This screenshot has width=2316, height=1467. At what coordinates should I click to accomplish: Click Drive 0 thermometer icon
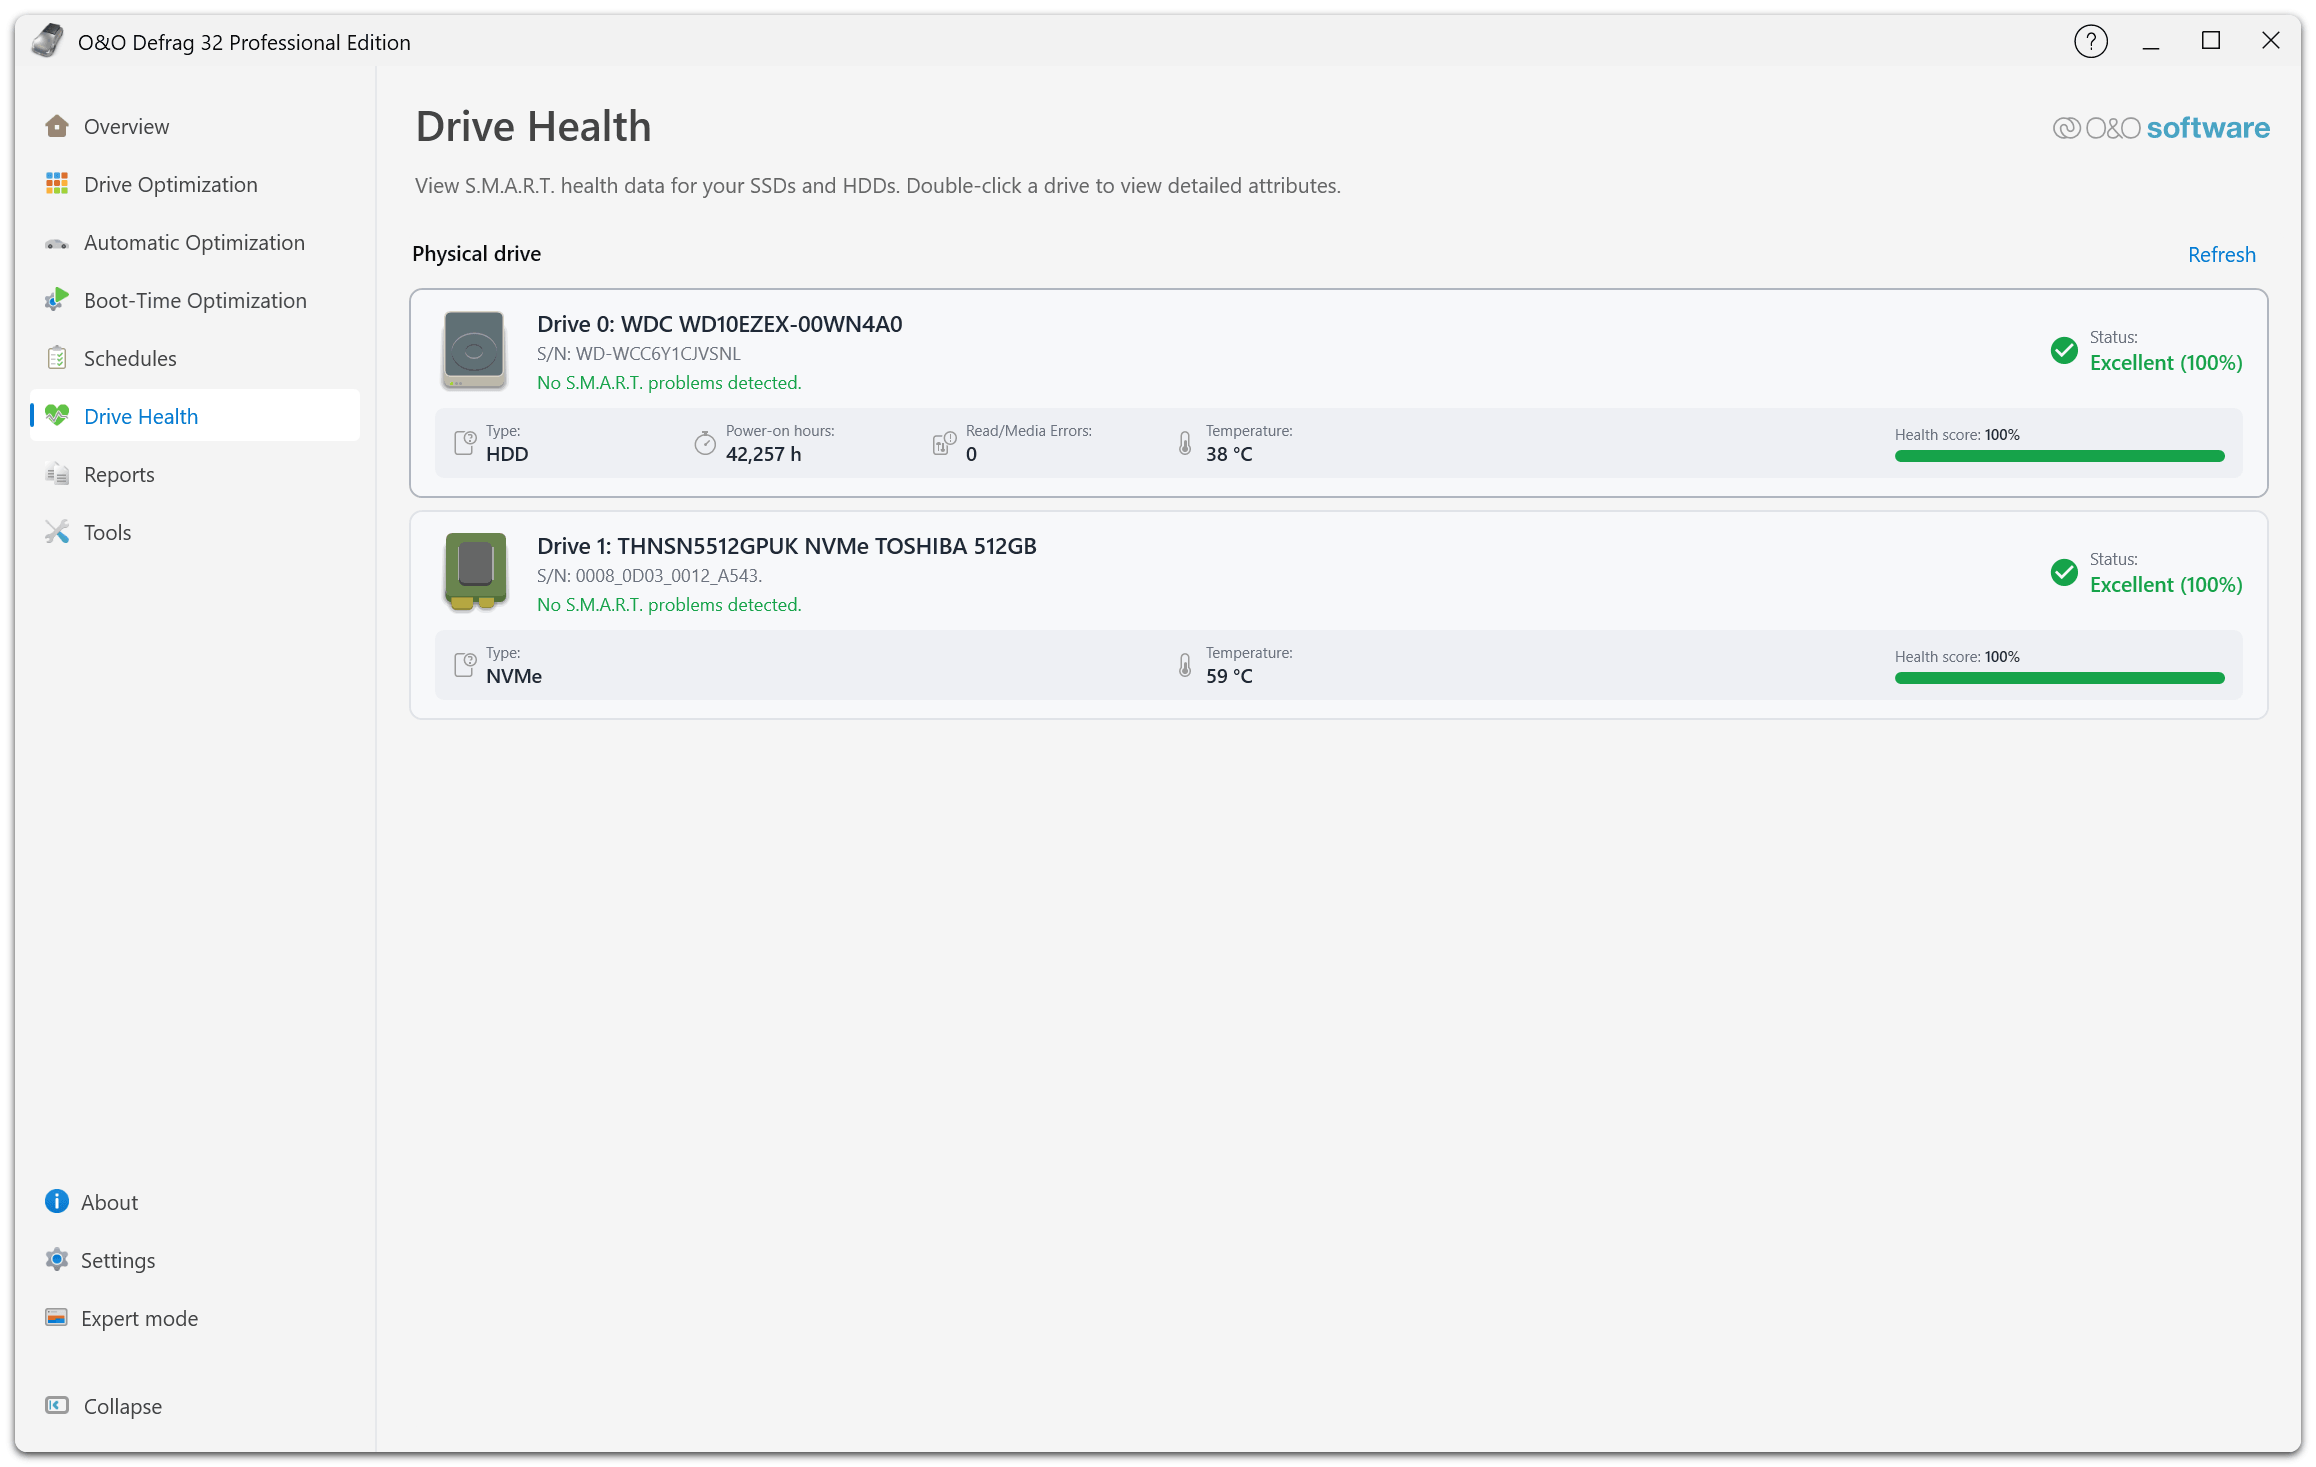[x=1185, y=443]
